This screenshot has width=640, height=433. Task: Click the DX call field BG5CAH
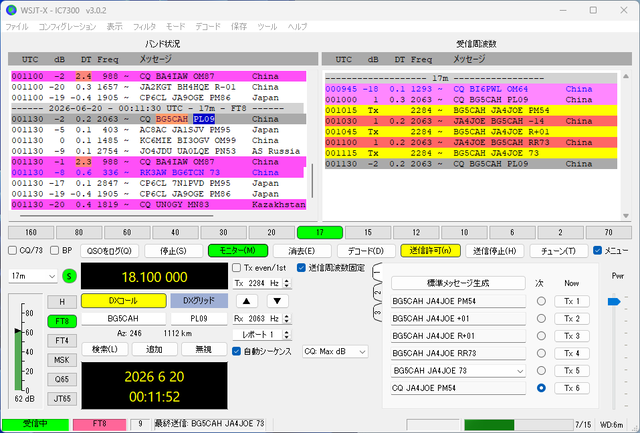[x=123, y=318]
